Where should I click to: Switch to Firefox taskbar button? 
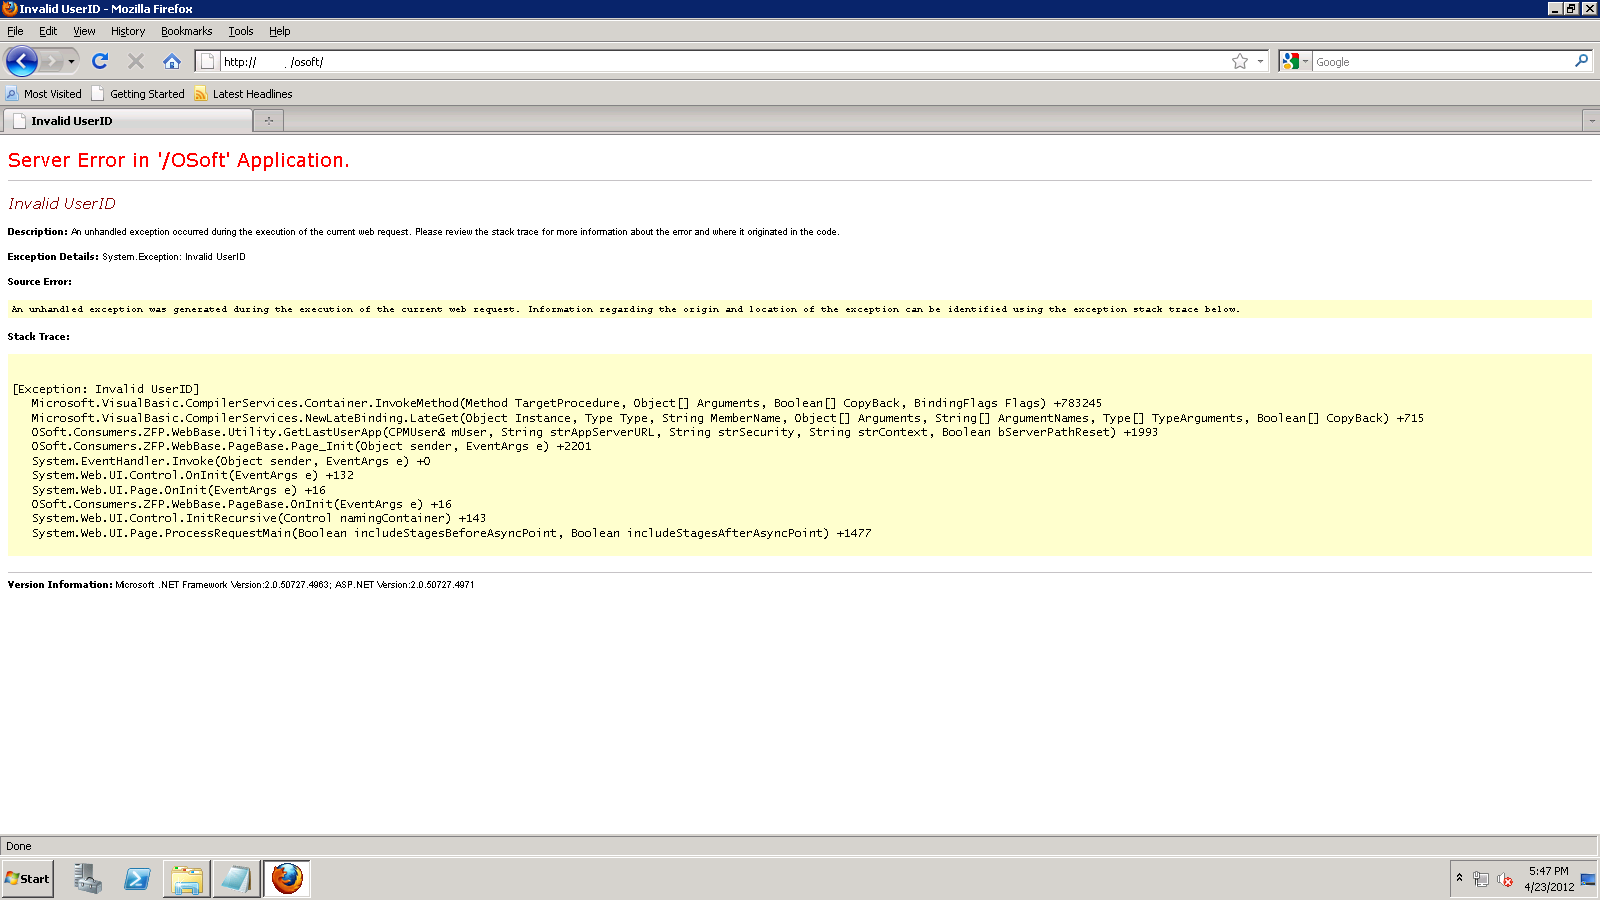tap(287, 879)
